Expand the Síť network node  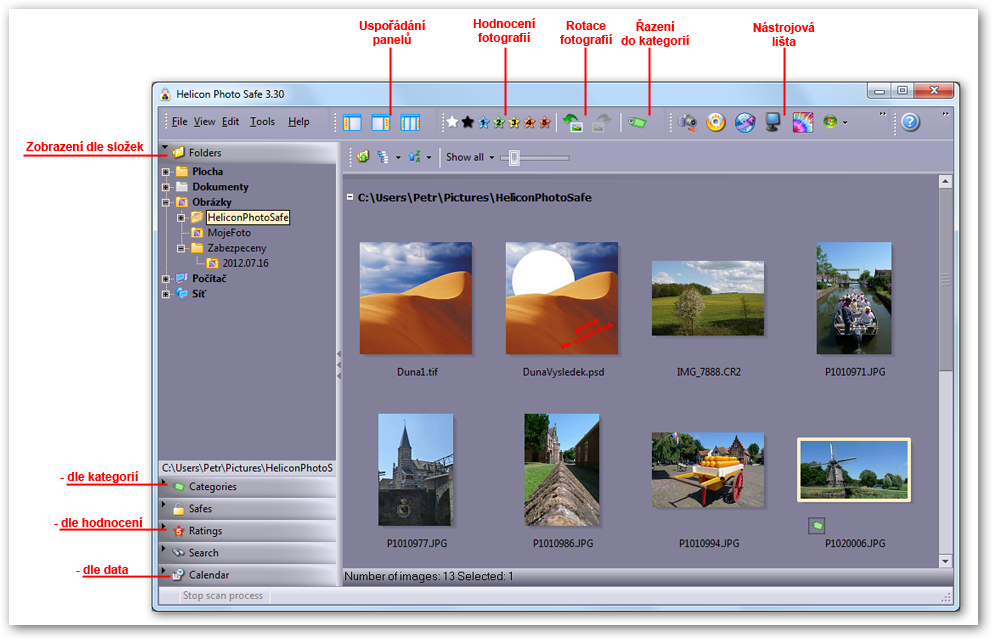tap(166, 294)
